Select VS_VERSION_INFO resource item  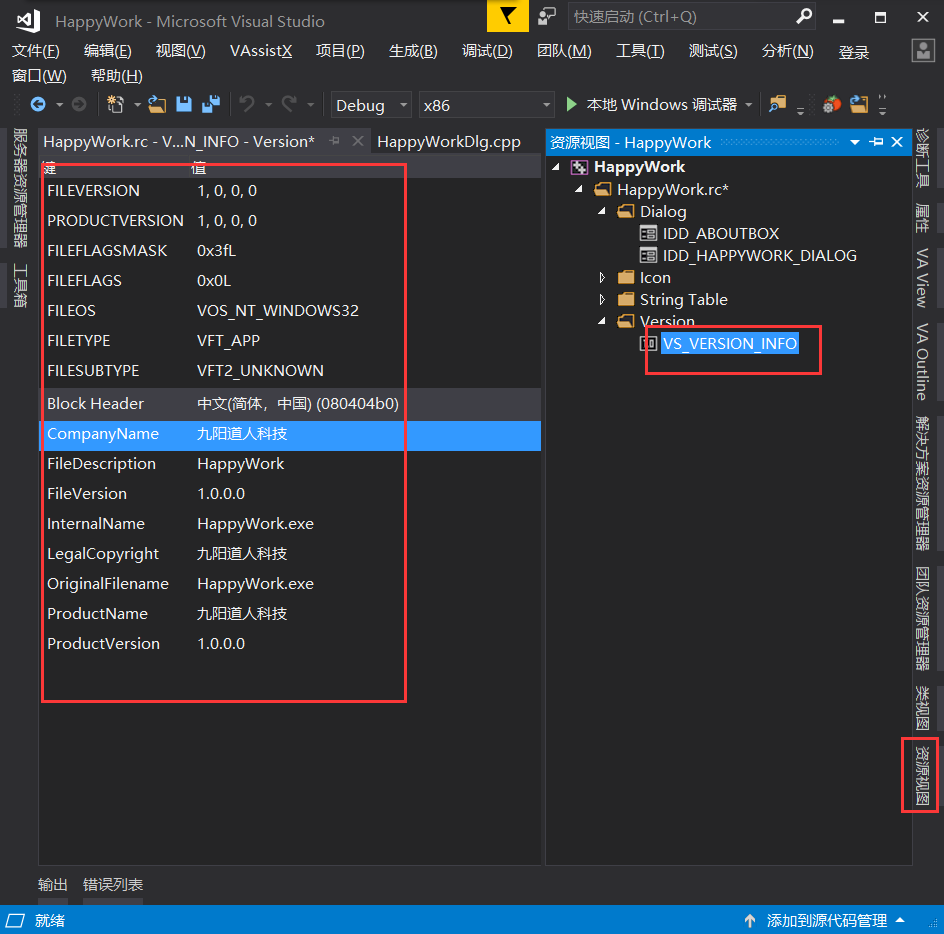click(x=730, y=343)
